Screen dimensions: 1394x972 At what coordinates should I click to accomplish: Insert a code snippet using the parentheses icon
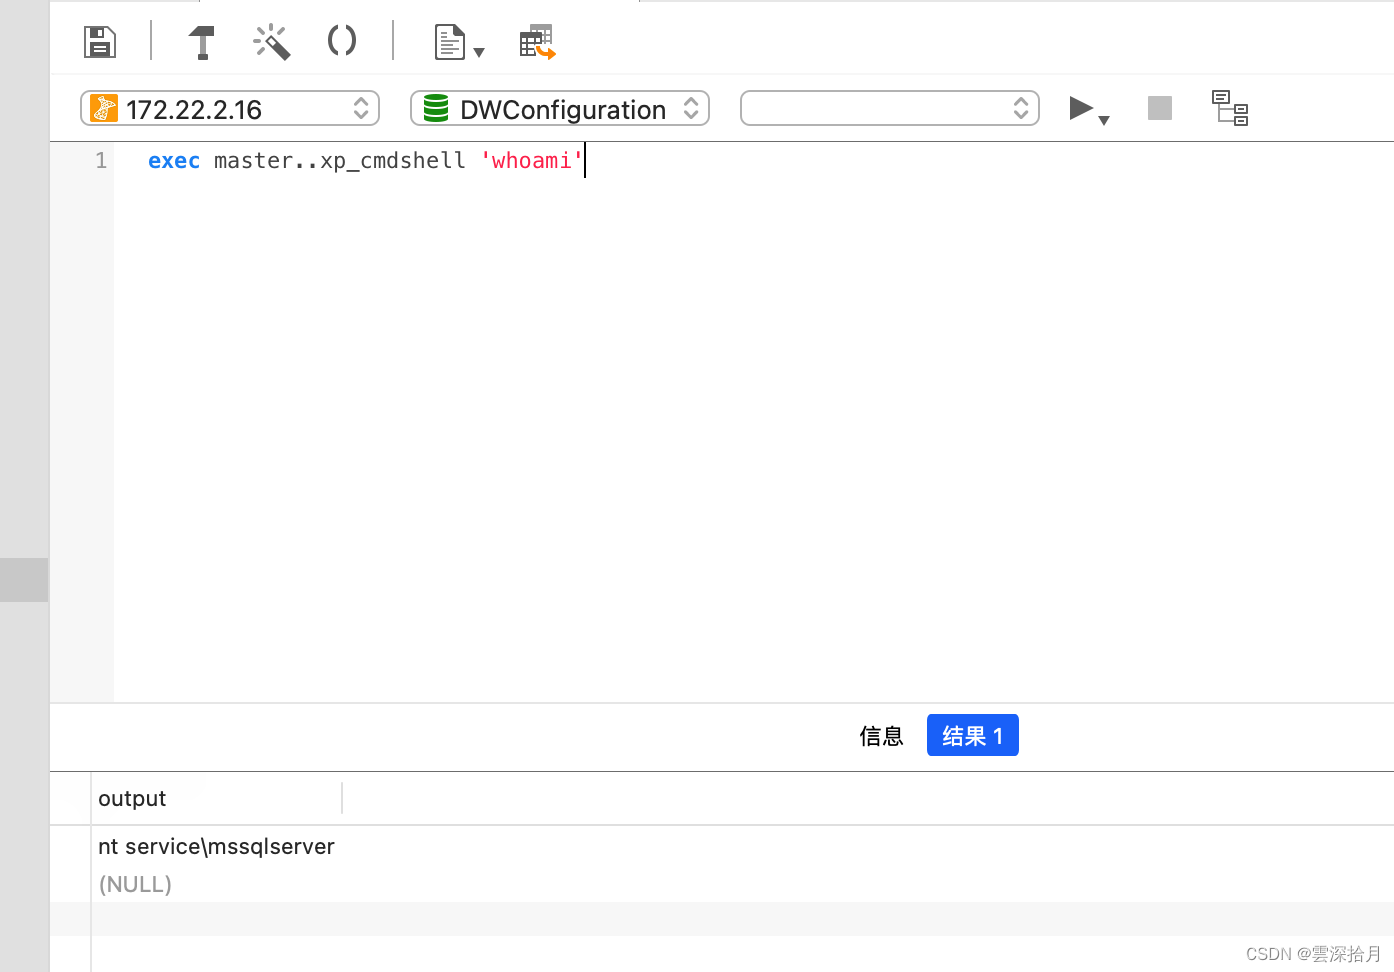coord(342,41)
